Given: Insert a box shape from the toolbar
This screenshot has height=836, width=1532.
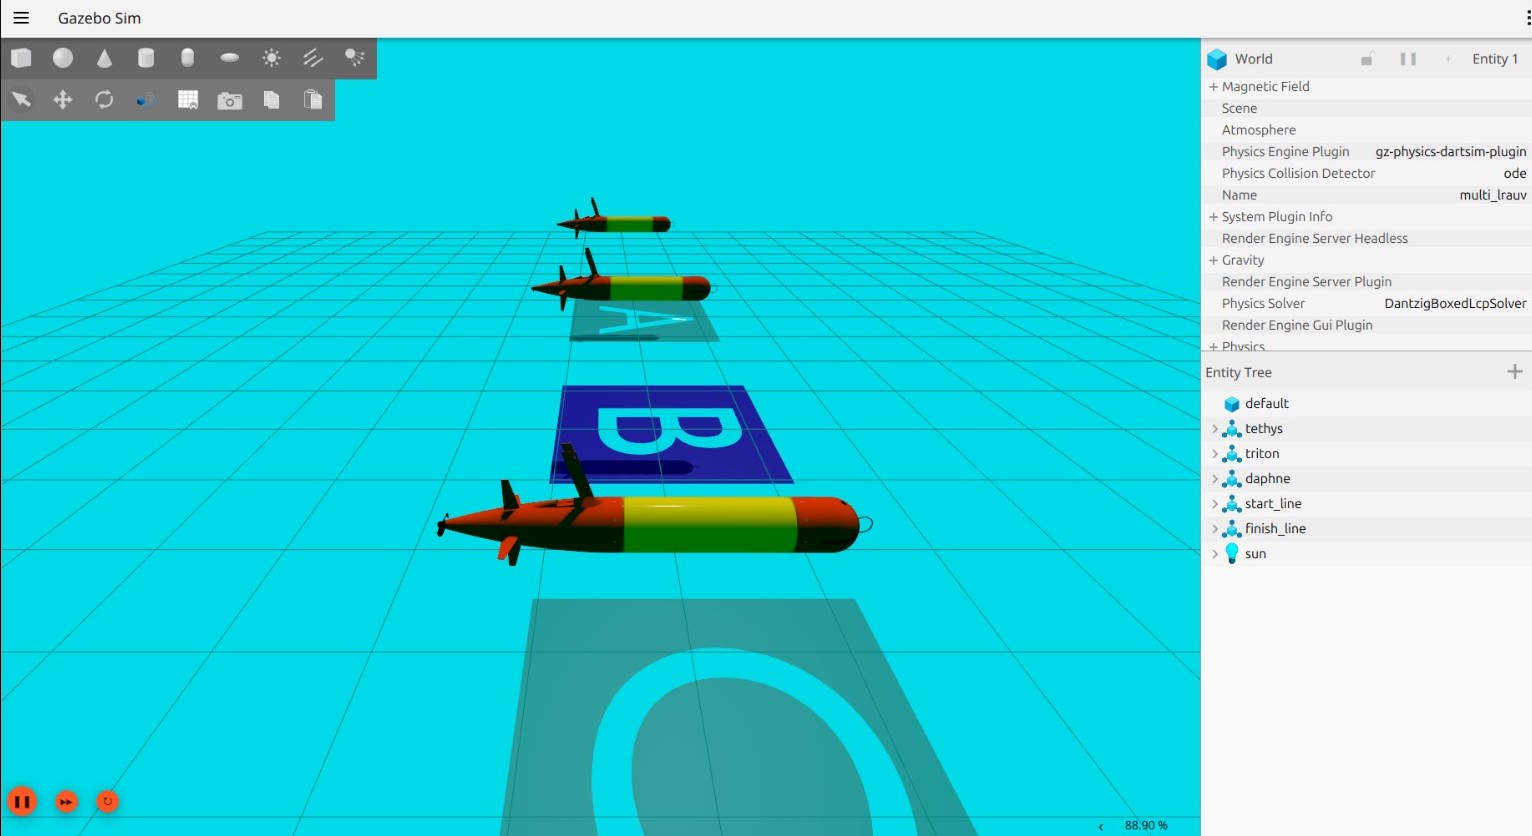Looking at the screenshot, I should point(21,58).
